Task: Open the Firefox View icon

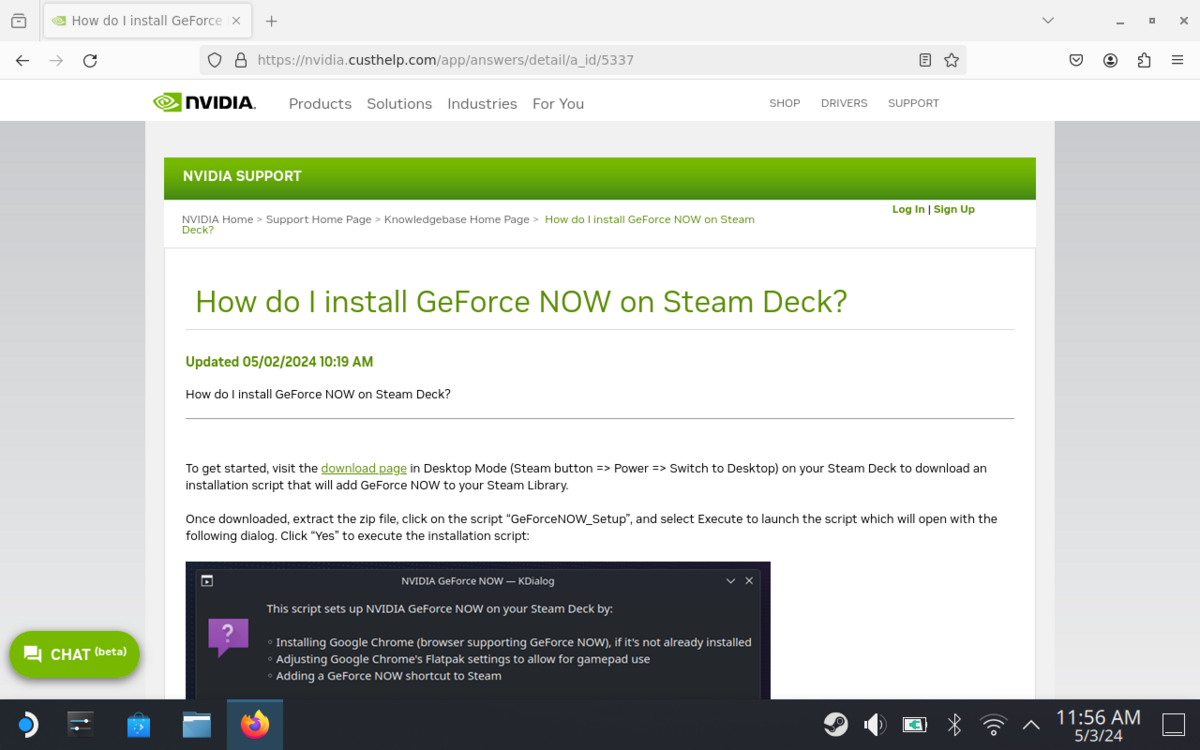Action: point(18,20)
